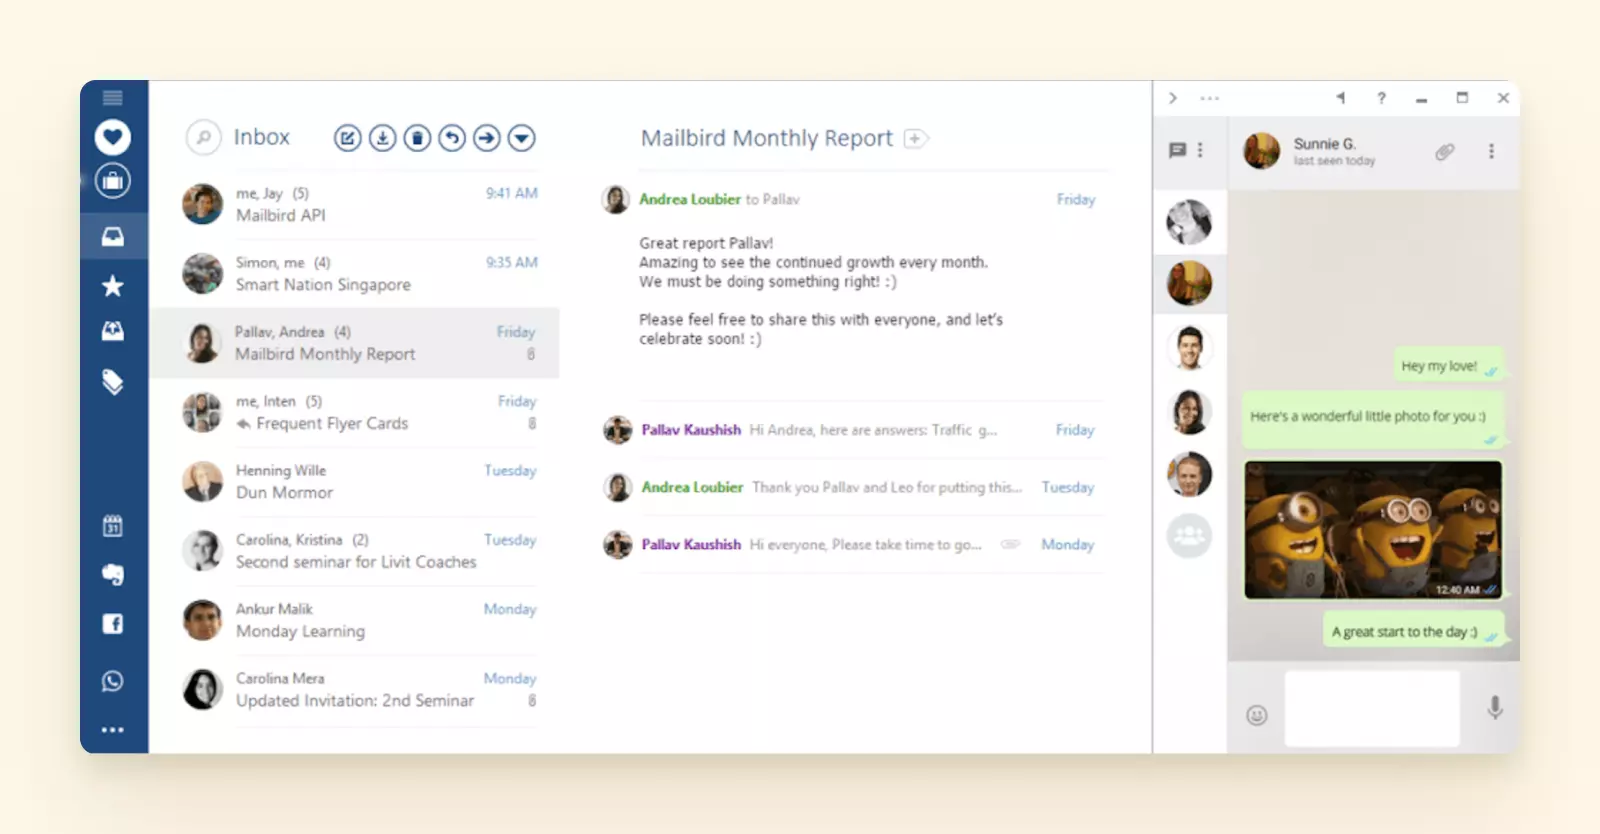Open the Inbox folder in sidebar

coord(113,237)
